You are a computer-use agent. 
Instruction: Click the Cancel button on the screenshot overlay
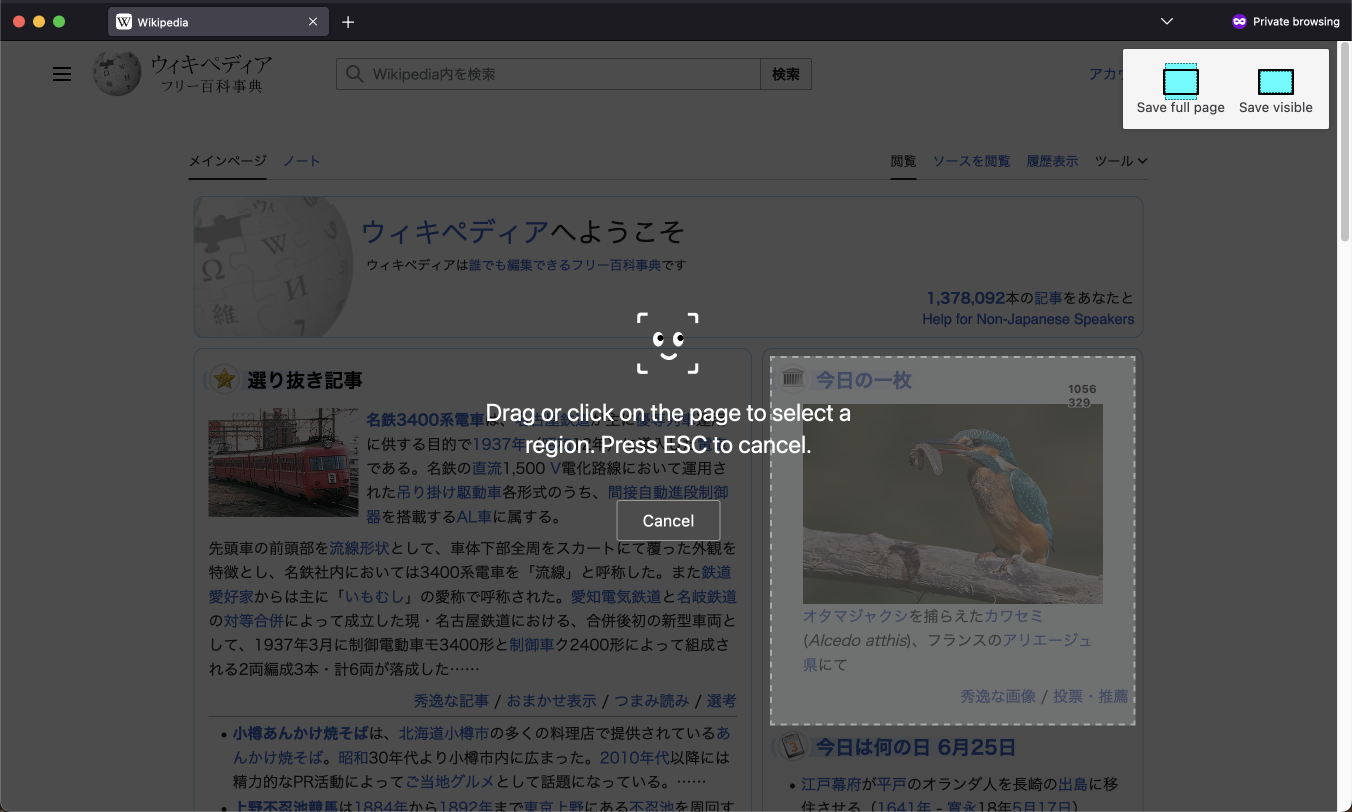click(668, 520)
